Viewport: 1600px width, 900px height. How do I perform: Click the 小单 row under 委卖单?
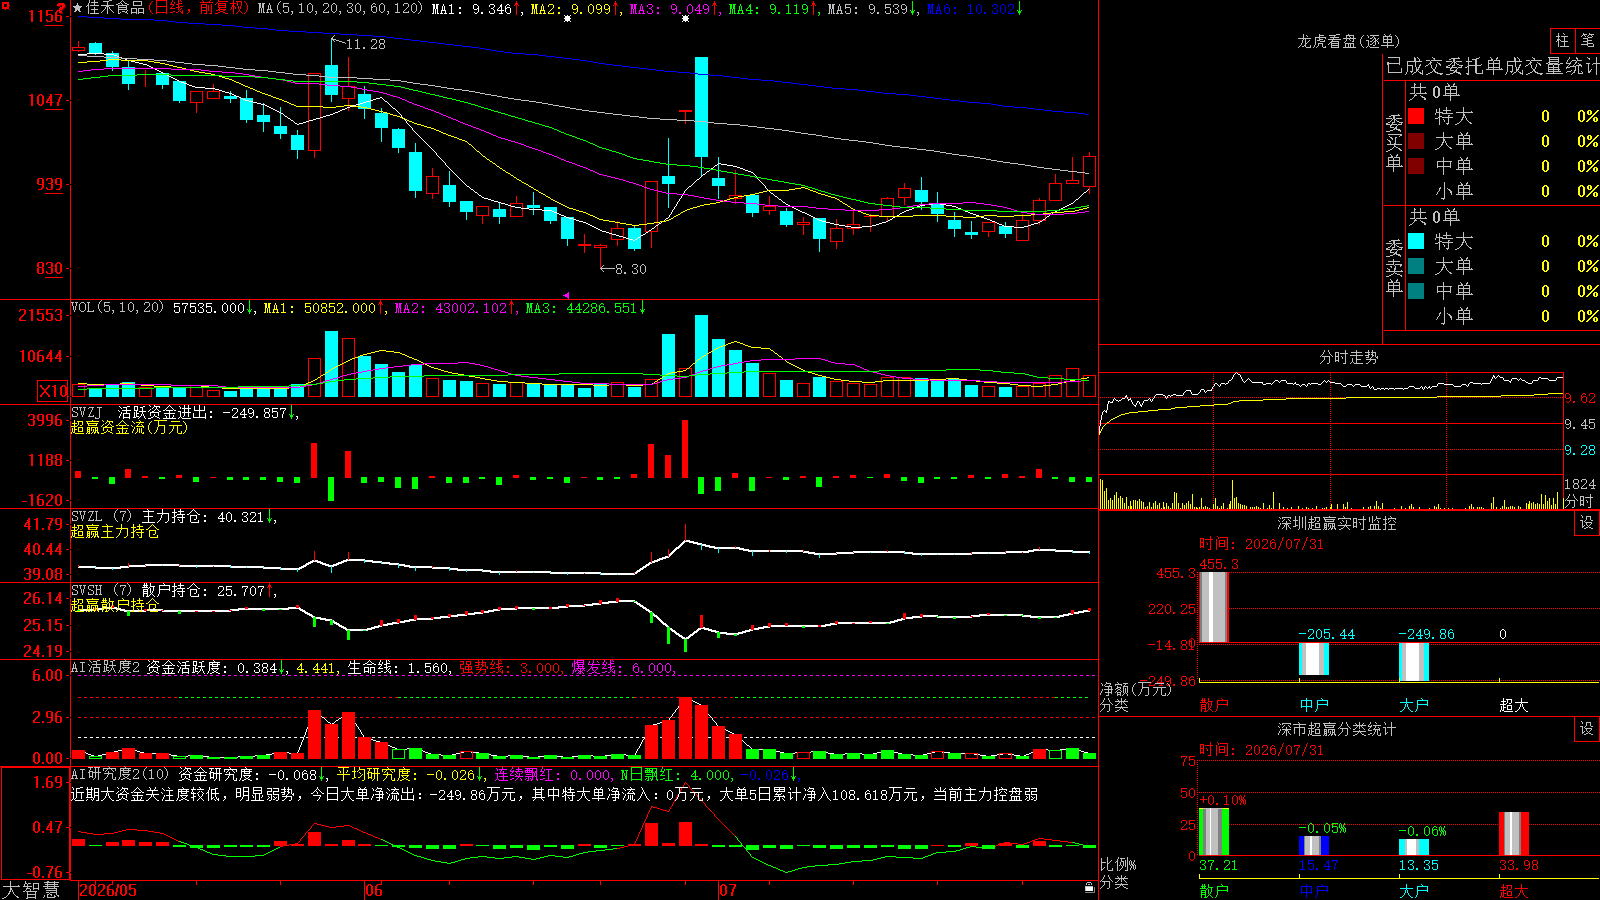(x=1503, y=316)
